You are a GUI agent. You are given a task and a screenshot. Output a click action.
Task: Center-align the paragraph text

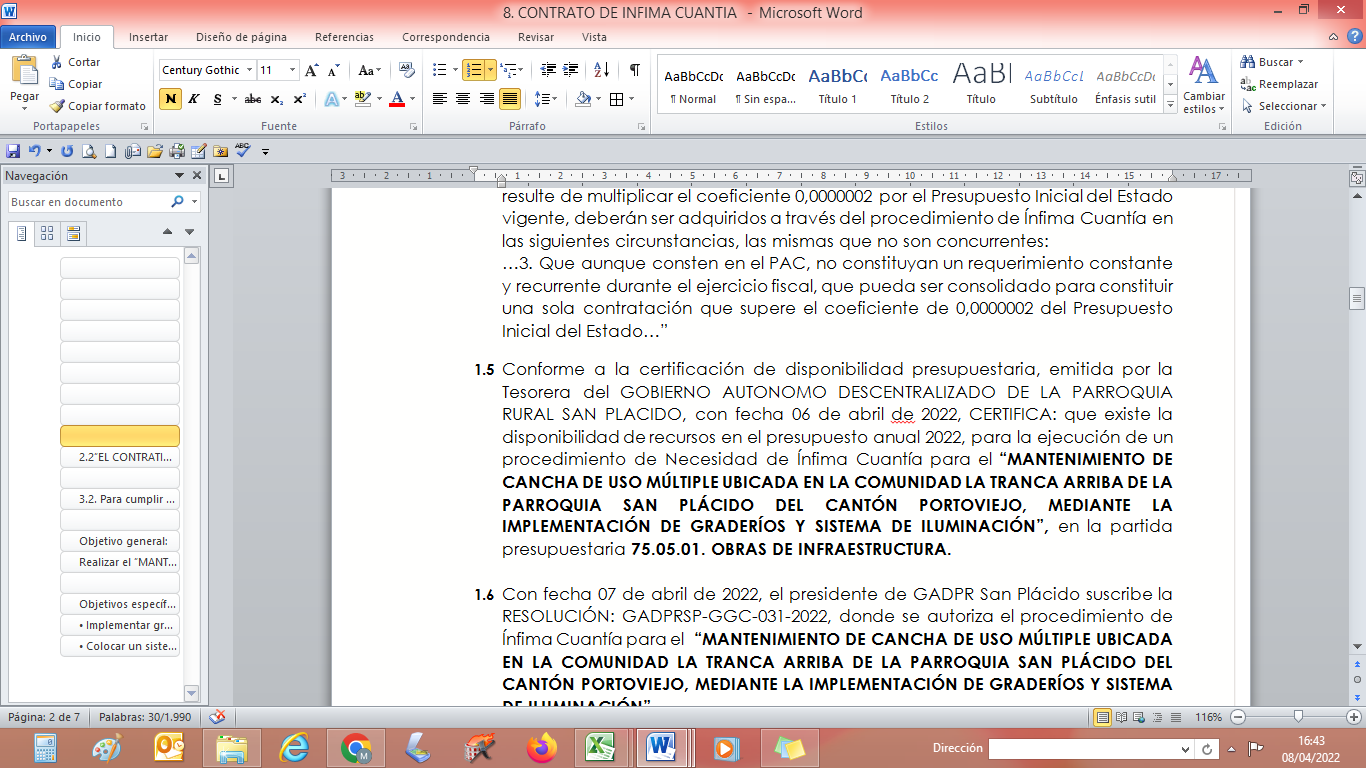(x=462, y=99)
